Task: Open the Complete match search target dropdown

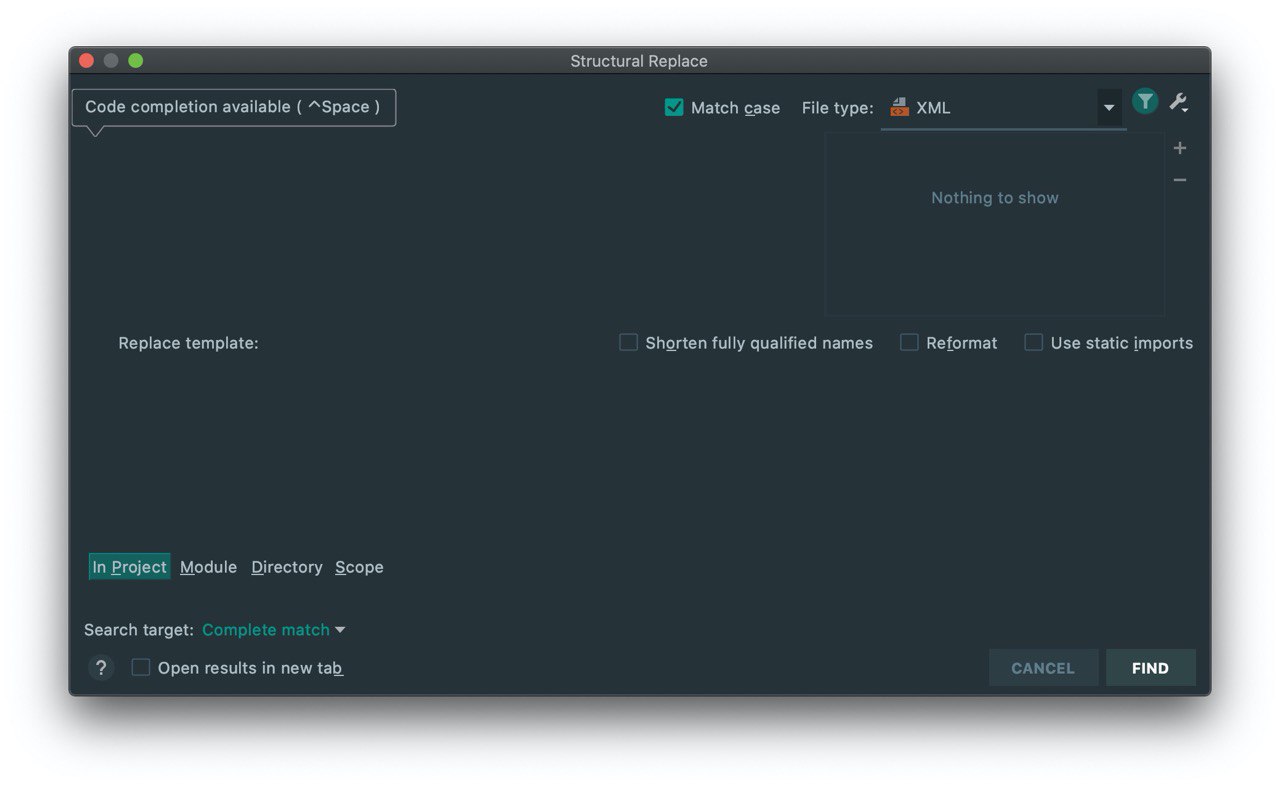Action: 273,630
